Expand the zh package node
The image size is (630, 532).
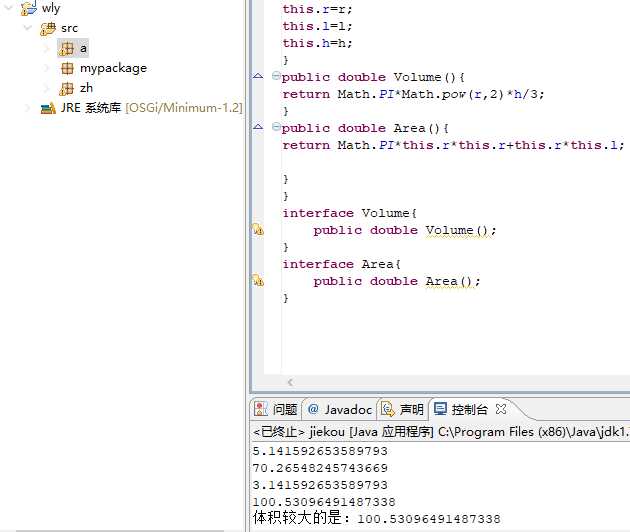click(x=47, y=88)
